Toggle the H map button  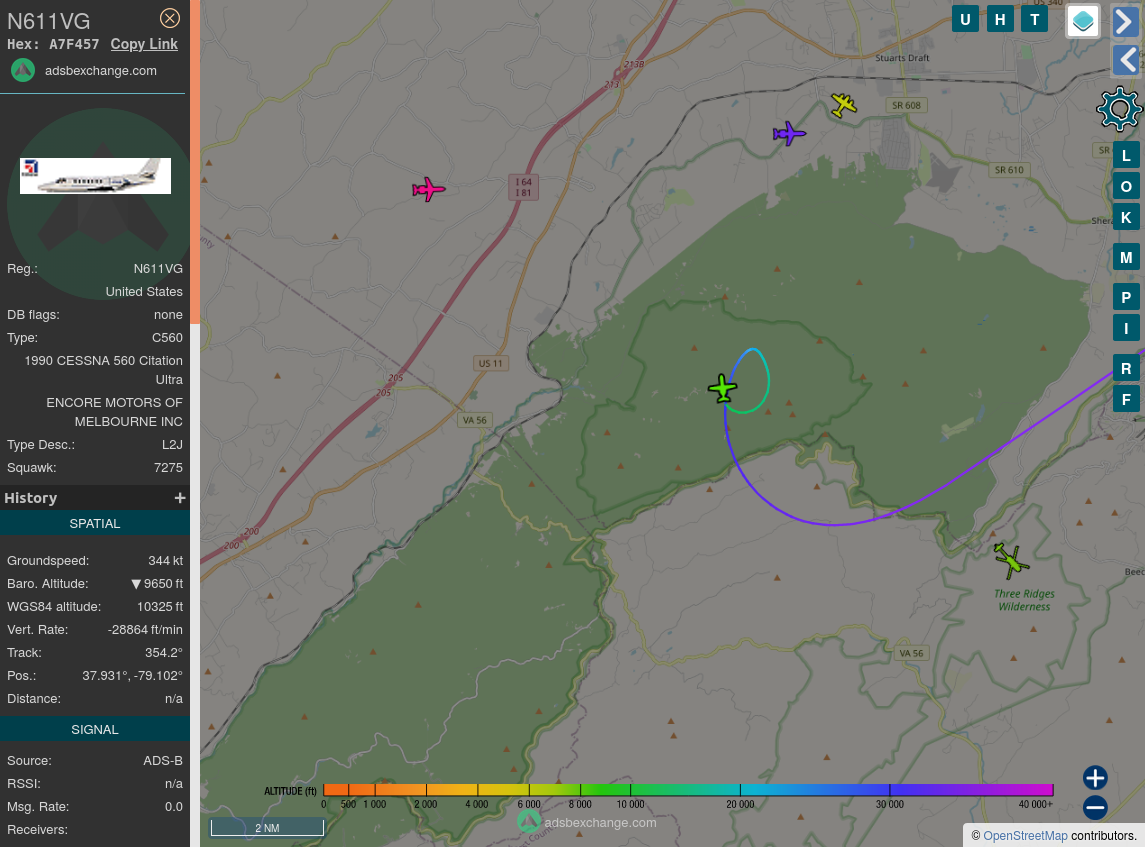click(1000, 20)
